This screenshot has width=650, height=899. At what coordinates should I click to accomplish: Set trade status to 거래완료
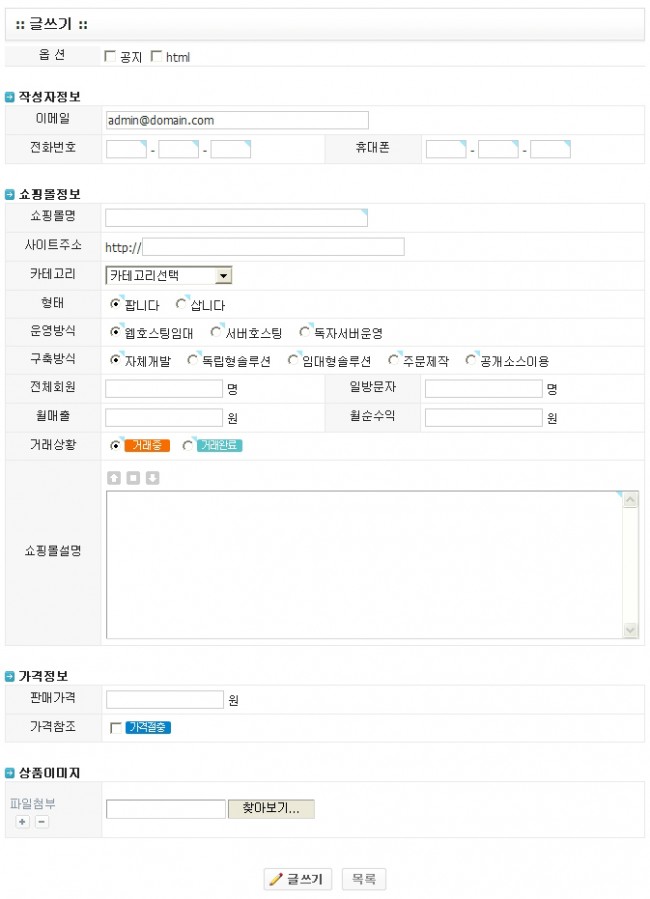click(x=187, y=445)
